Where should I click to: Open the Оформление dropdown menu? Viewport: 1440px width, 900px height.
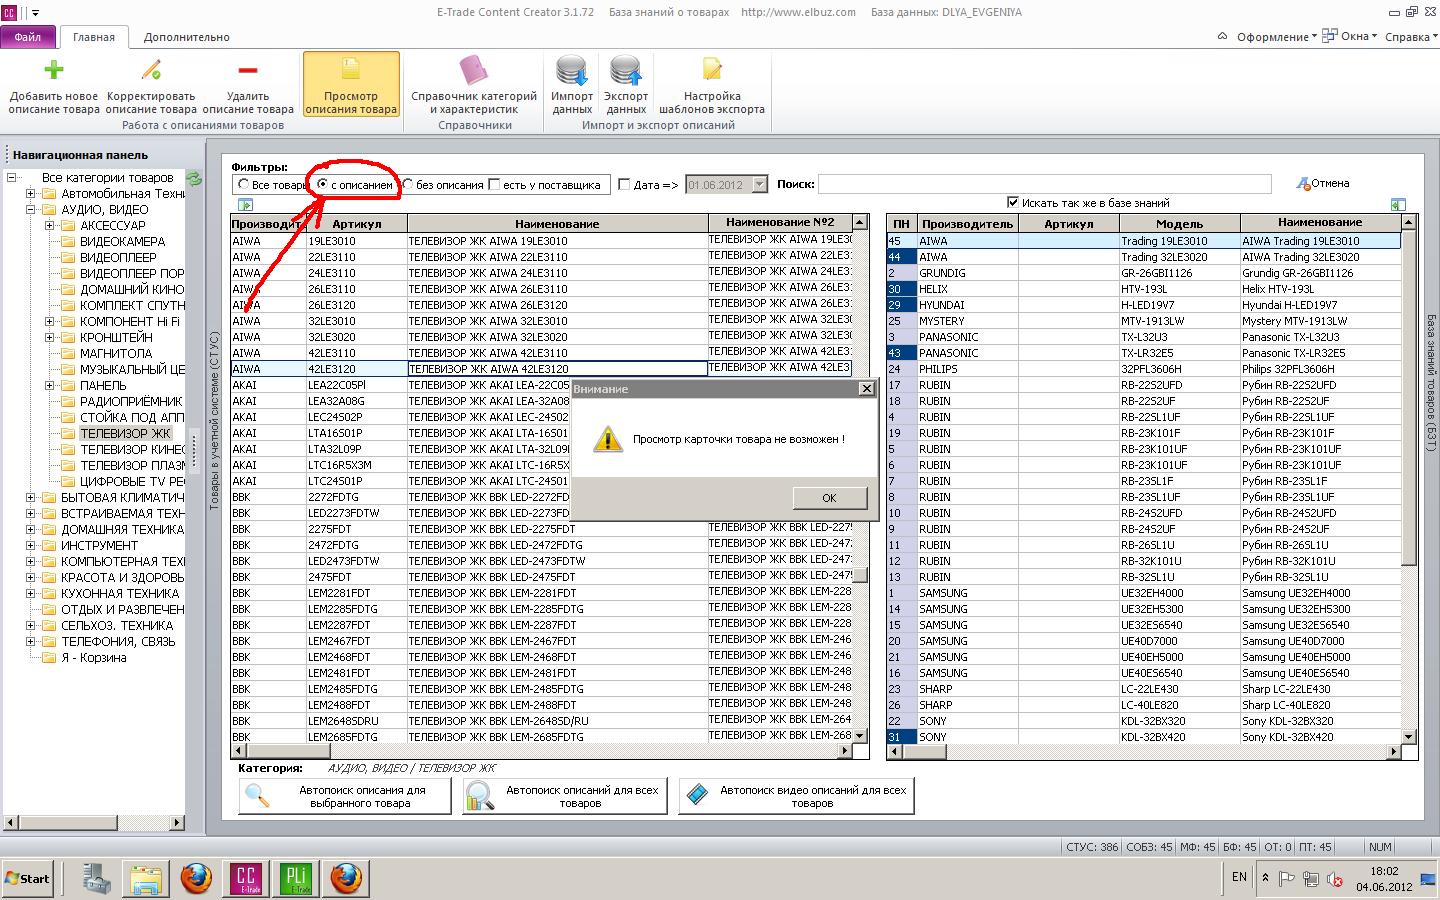pos(1277,37)
